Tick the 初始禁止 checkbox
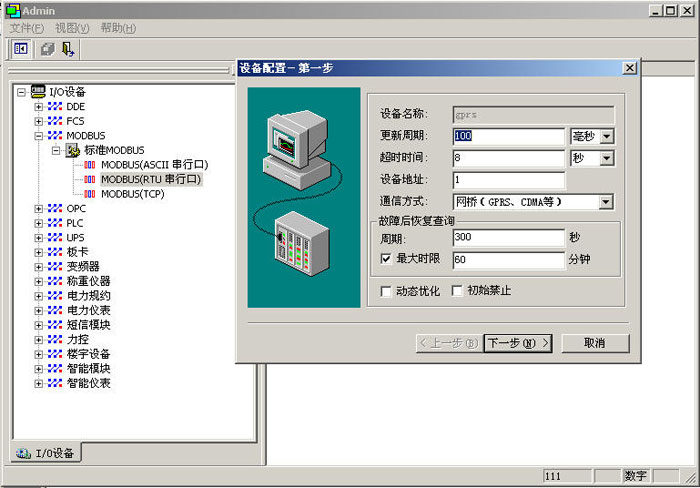The image size is (700, 488). click(x=458, y=291)
